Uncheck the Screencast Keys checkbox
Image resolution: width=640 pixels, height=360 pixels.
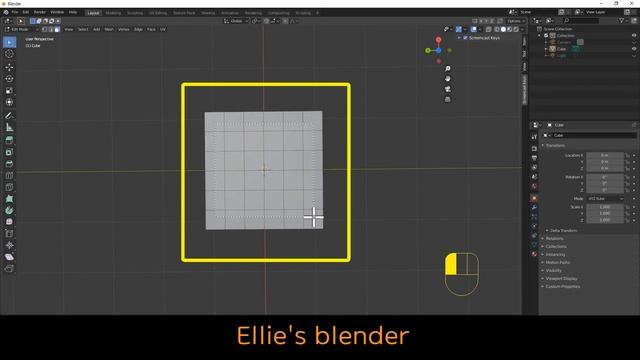pyautogui.click(x=465, y=38)
